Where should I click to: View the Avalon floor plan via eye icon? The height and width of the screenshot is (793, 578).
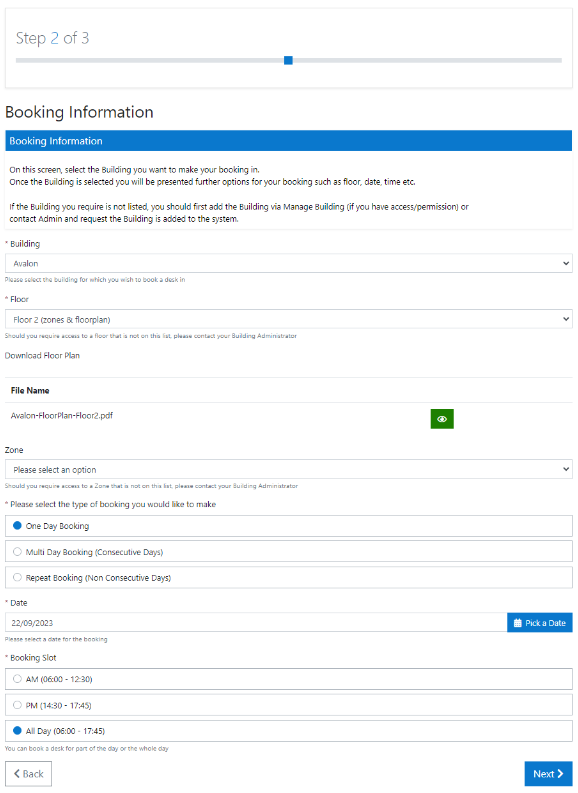point(441,419)
